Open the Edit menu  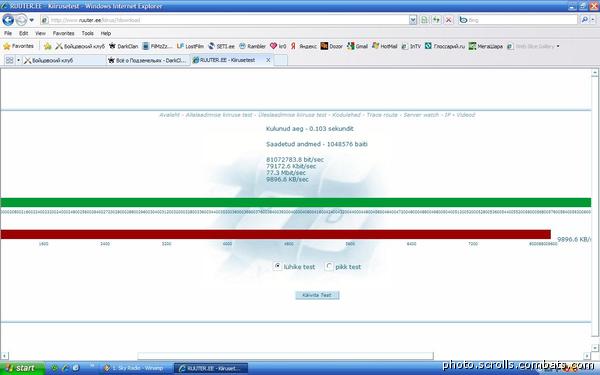[24, 33]
